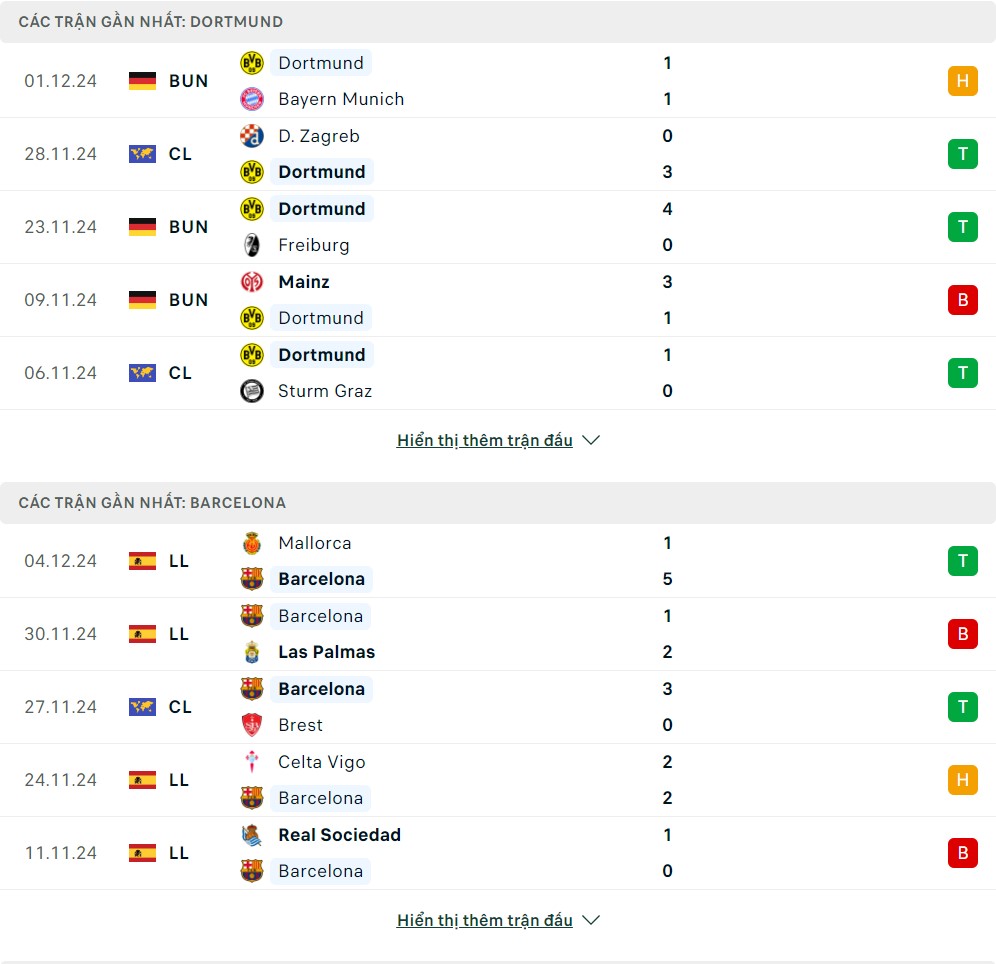Image resolution: width=996 pixels, height=964 pixels.
Task: Click the Freiburg club crest
Action: pyautogui.click(x=252, y=245)
